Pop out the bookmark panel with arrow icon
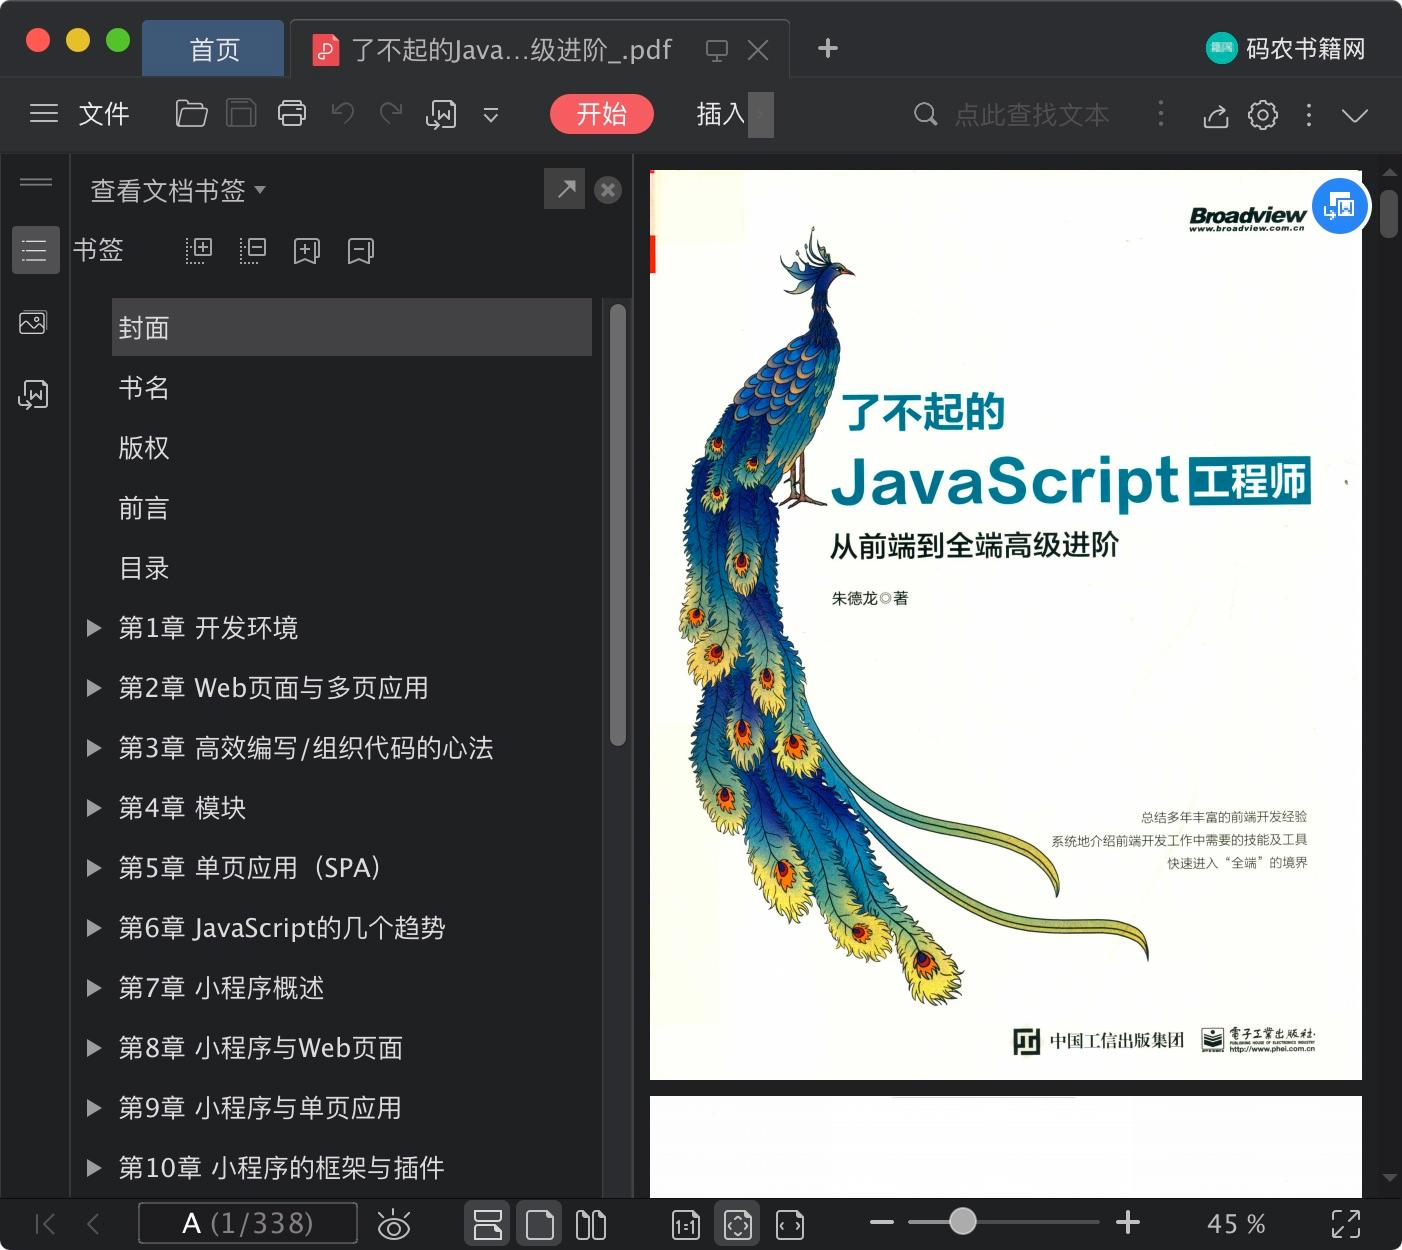1402x1250 pixels. [x=566, y=189]
